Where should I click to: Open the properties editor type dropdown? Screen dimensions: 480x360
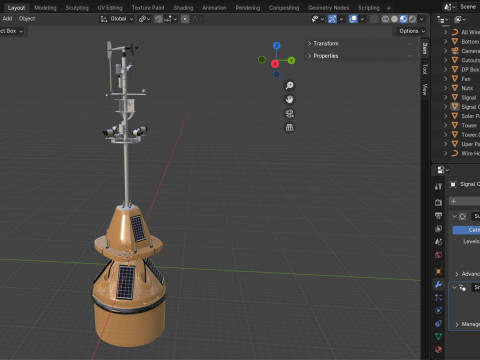pyautogui.click(x=443, y=170)
